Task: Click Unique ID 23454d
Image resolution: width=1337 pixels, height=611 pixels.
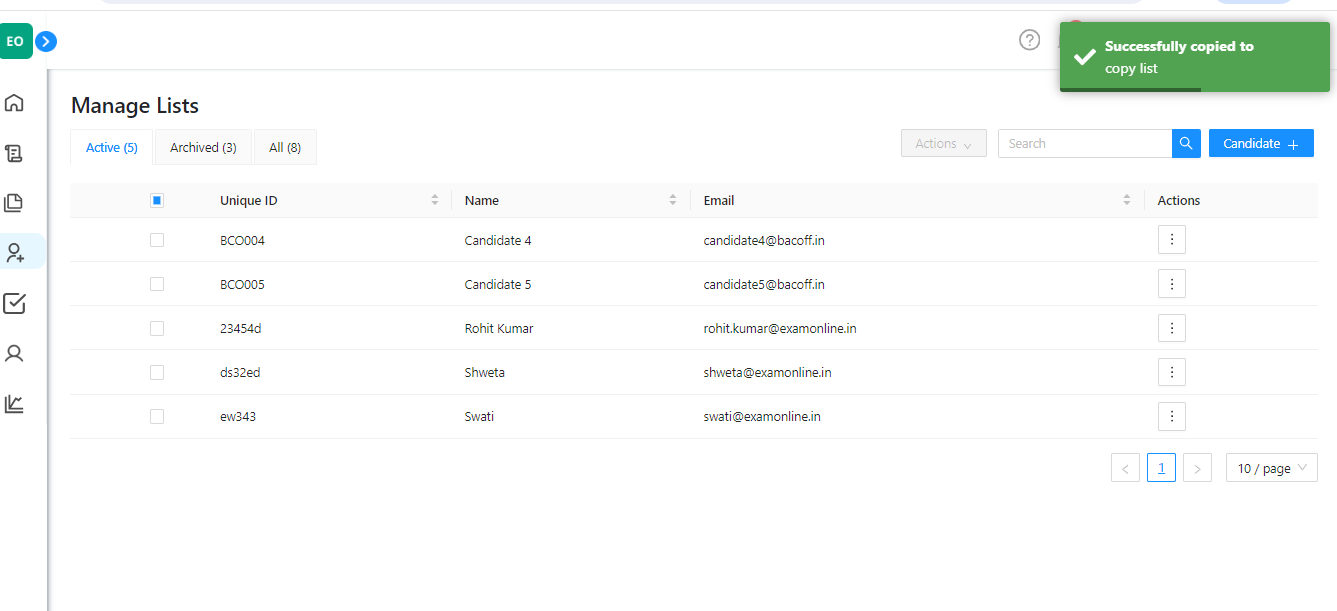Action: click(241, 328)
